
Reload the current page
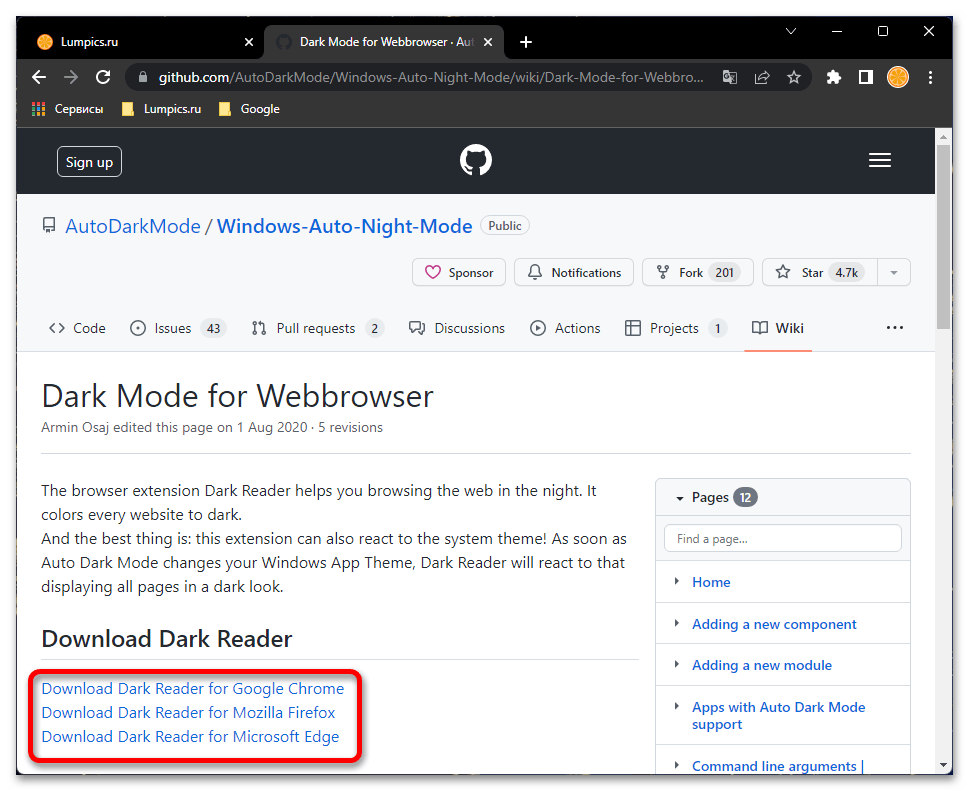coord(103,77)
